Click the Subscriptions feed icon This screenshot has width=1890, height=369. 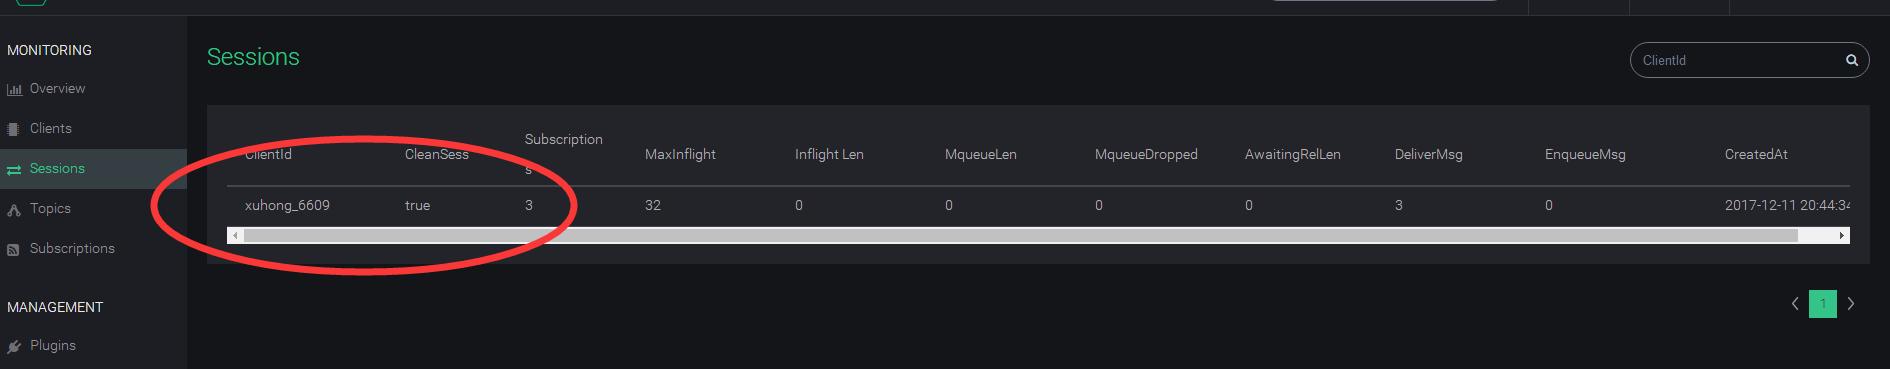point(13,249)
